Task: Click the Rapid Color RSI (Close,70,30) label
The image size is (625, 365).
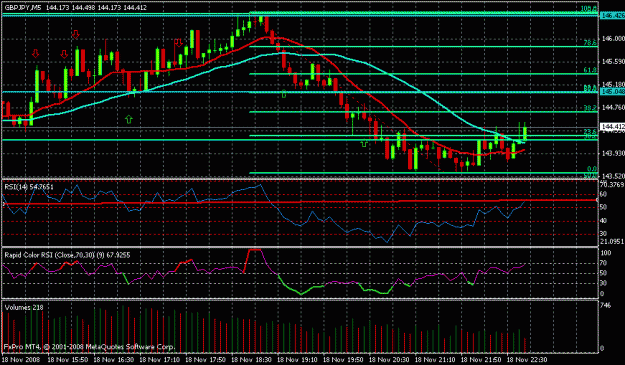Action: click(x=67, y=255)
